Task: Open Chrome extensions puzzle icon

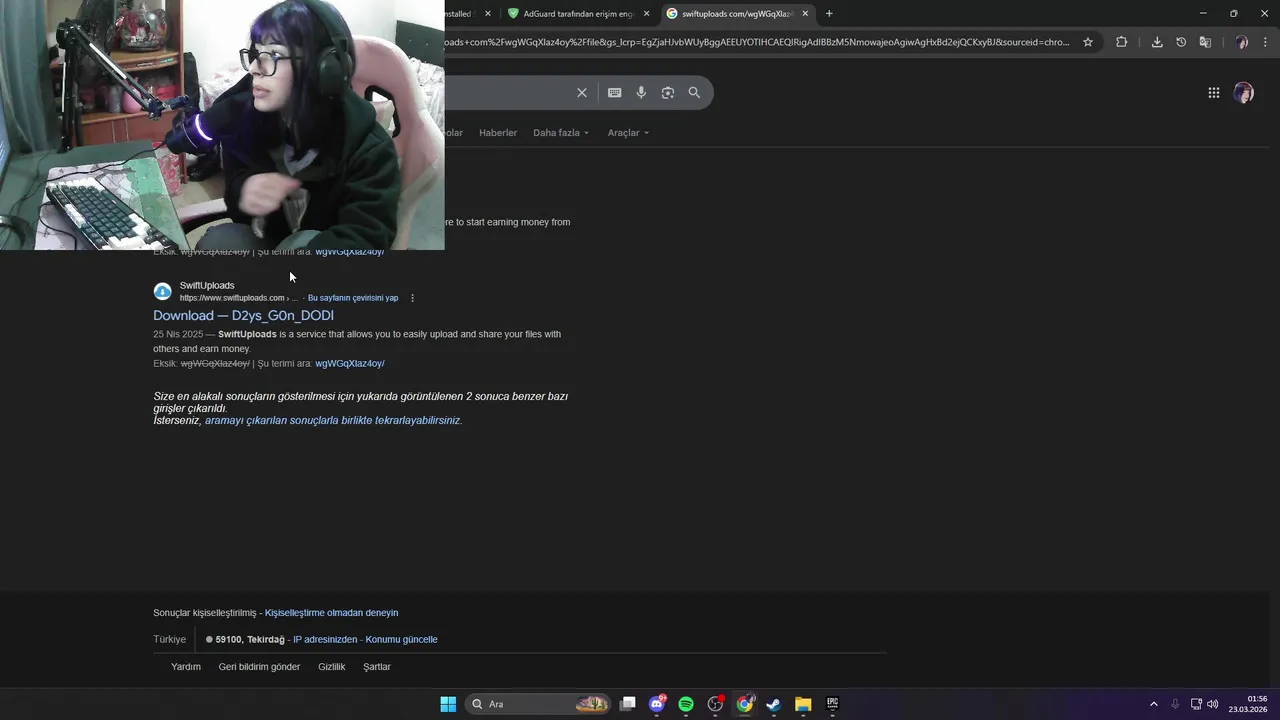Action: [1121, 42]
